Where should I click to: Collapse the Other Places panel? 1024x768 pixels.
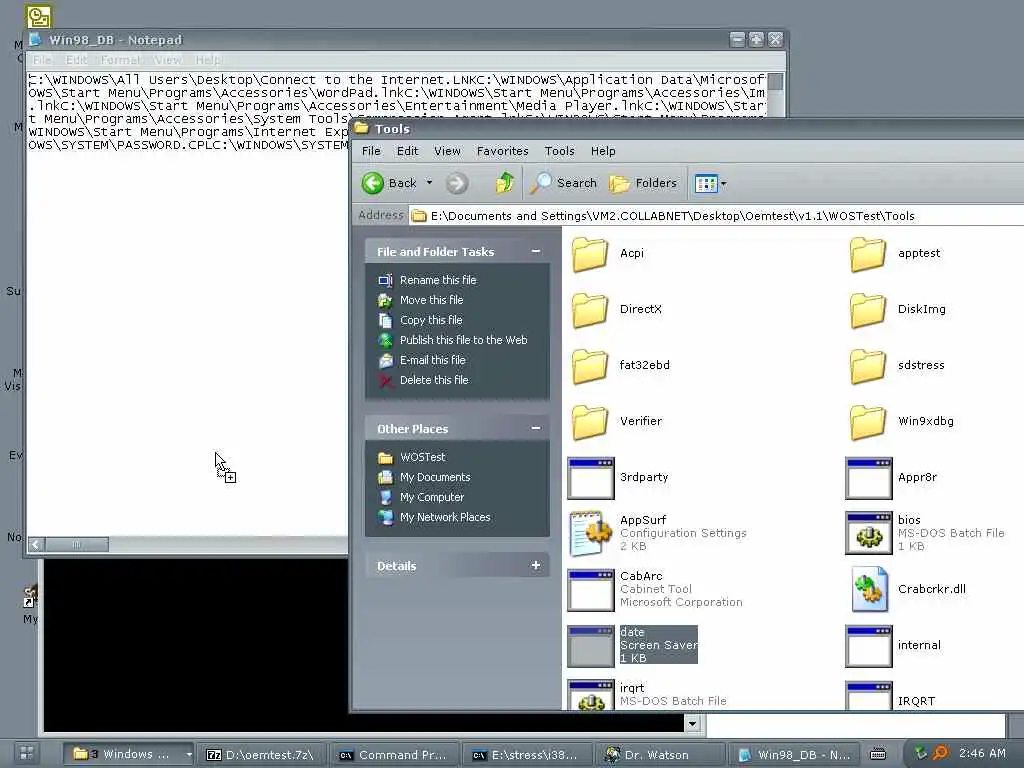(x=536, y=428)
